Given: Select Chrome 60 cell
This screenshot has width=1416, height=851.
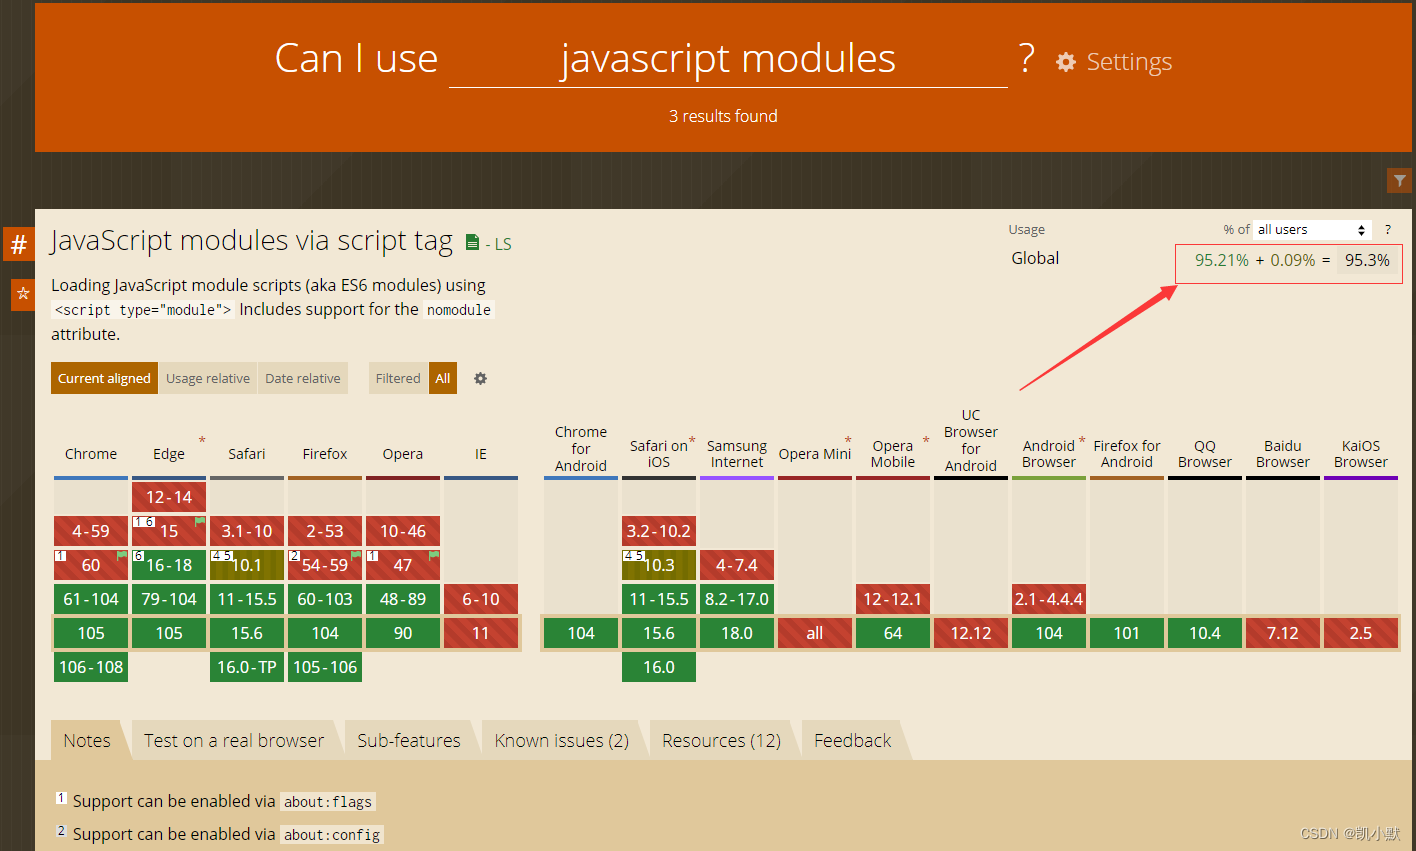Looking at the screenshot, I should 91,565.
